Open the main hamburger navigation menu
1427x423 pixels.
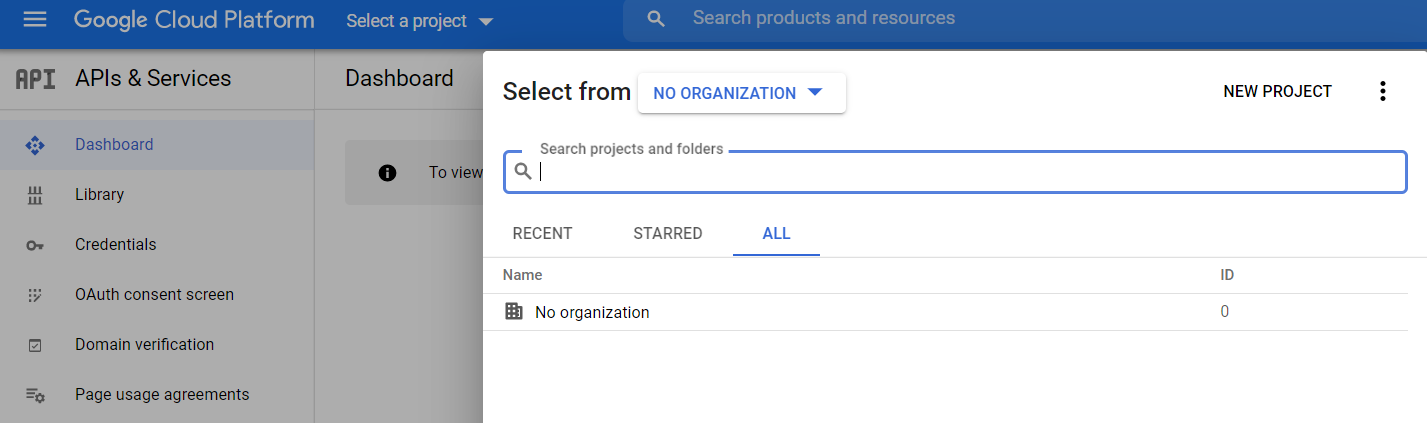(x=35, y=20)
